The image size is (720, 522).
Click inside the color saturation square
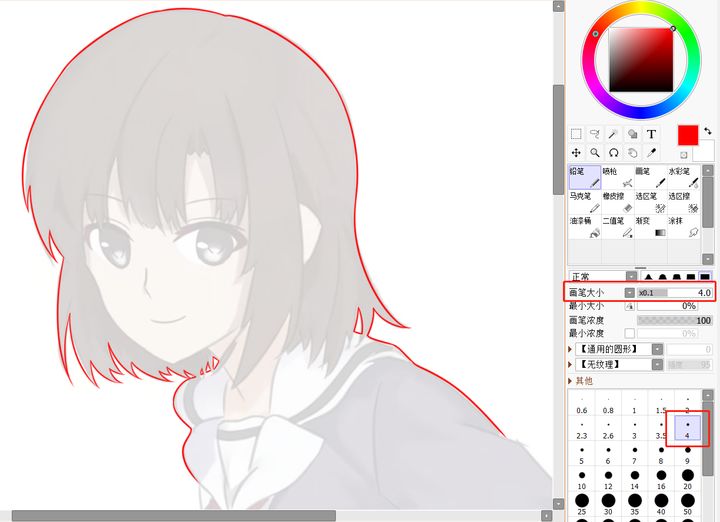641,60
